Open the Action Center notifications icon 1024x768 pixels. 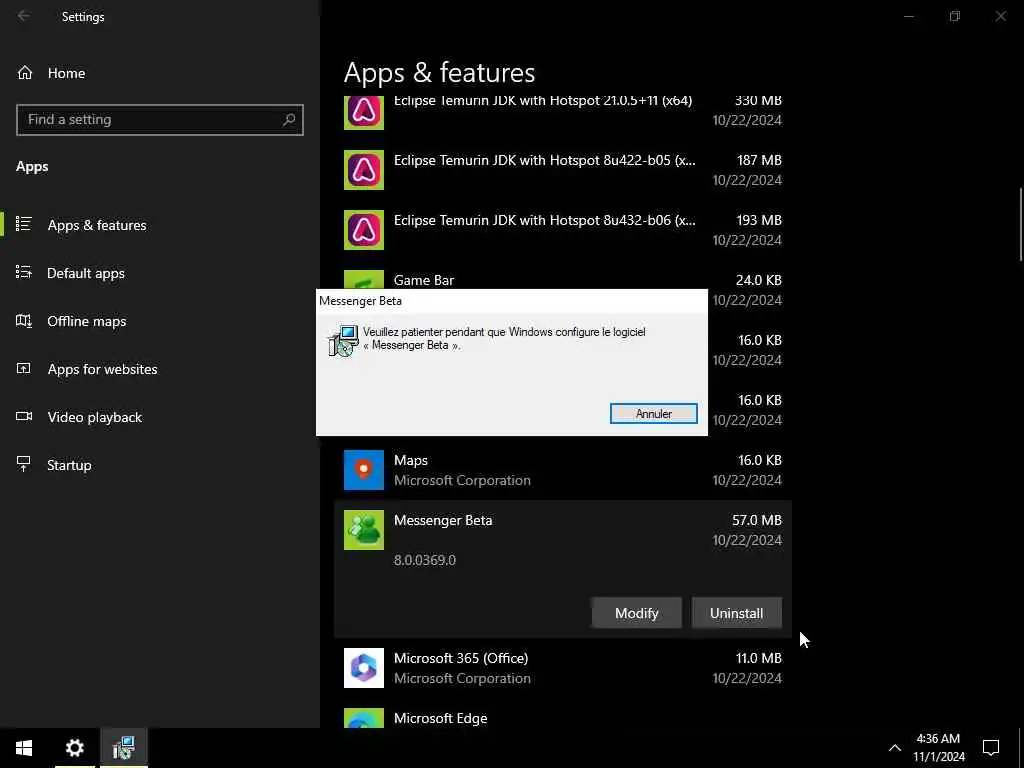click(991, 748)
